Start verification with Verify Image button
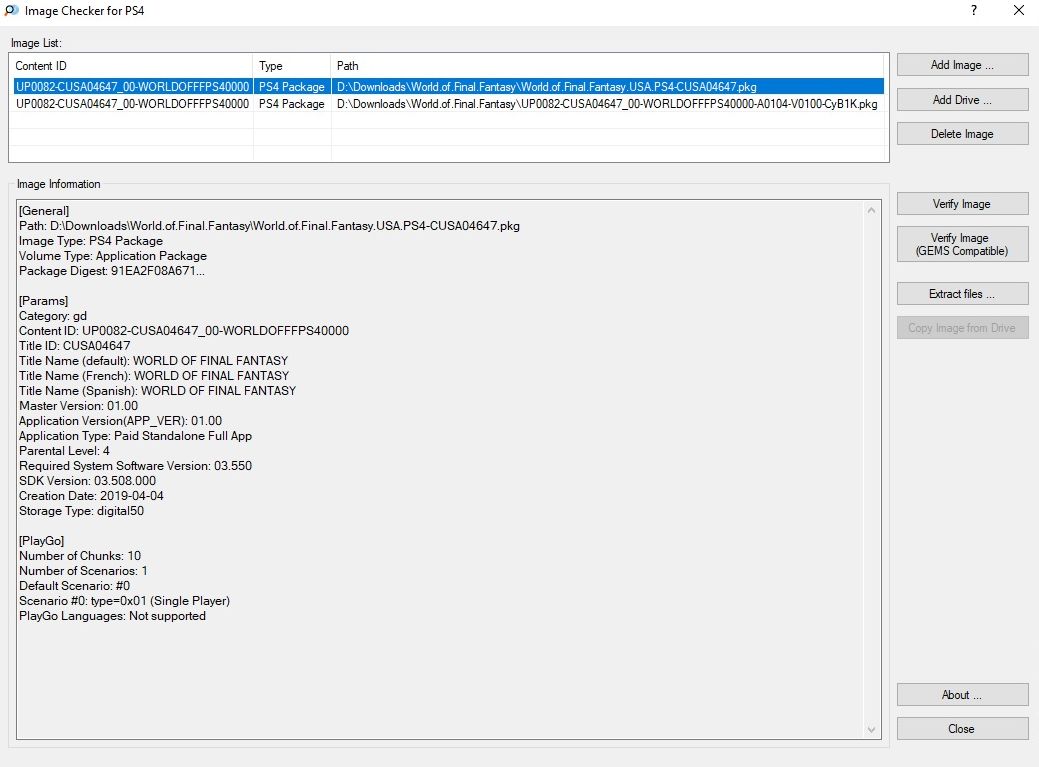The image size is (1039, 767). point(962,204)
